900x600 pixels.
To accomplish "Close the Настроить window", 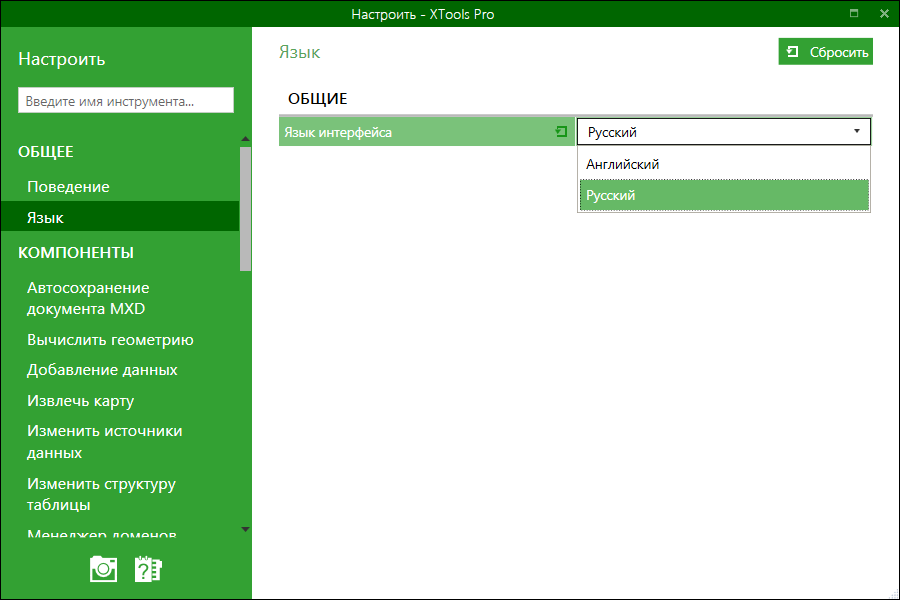I will pos(884,13).
